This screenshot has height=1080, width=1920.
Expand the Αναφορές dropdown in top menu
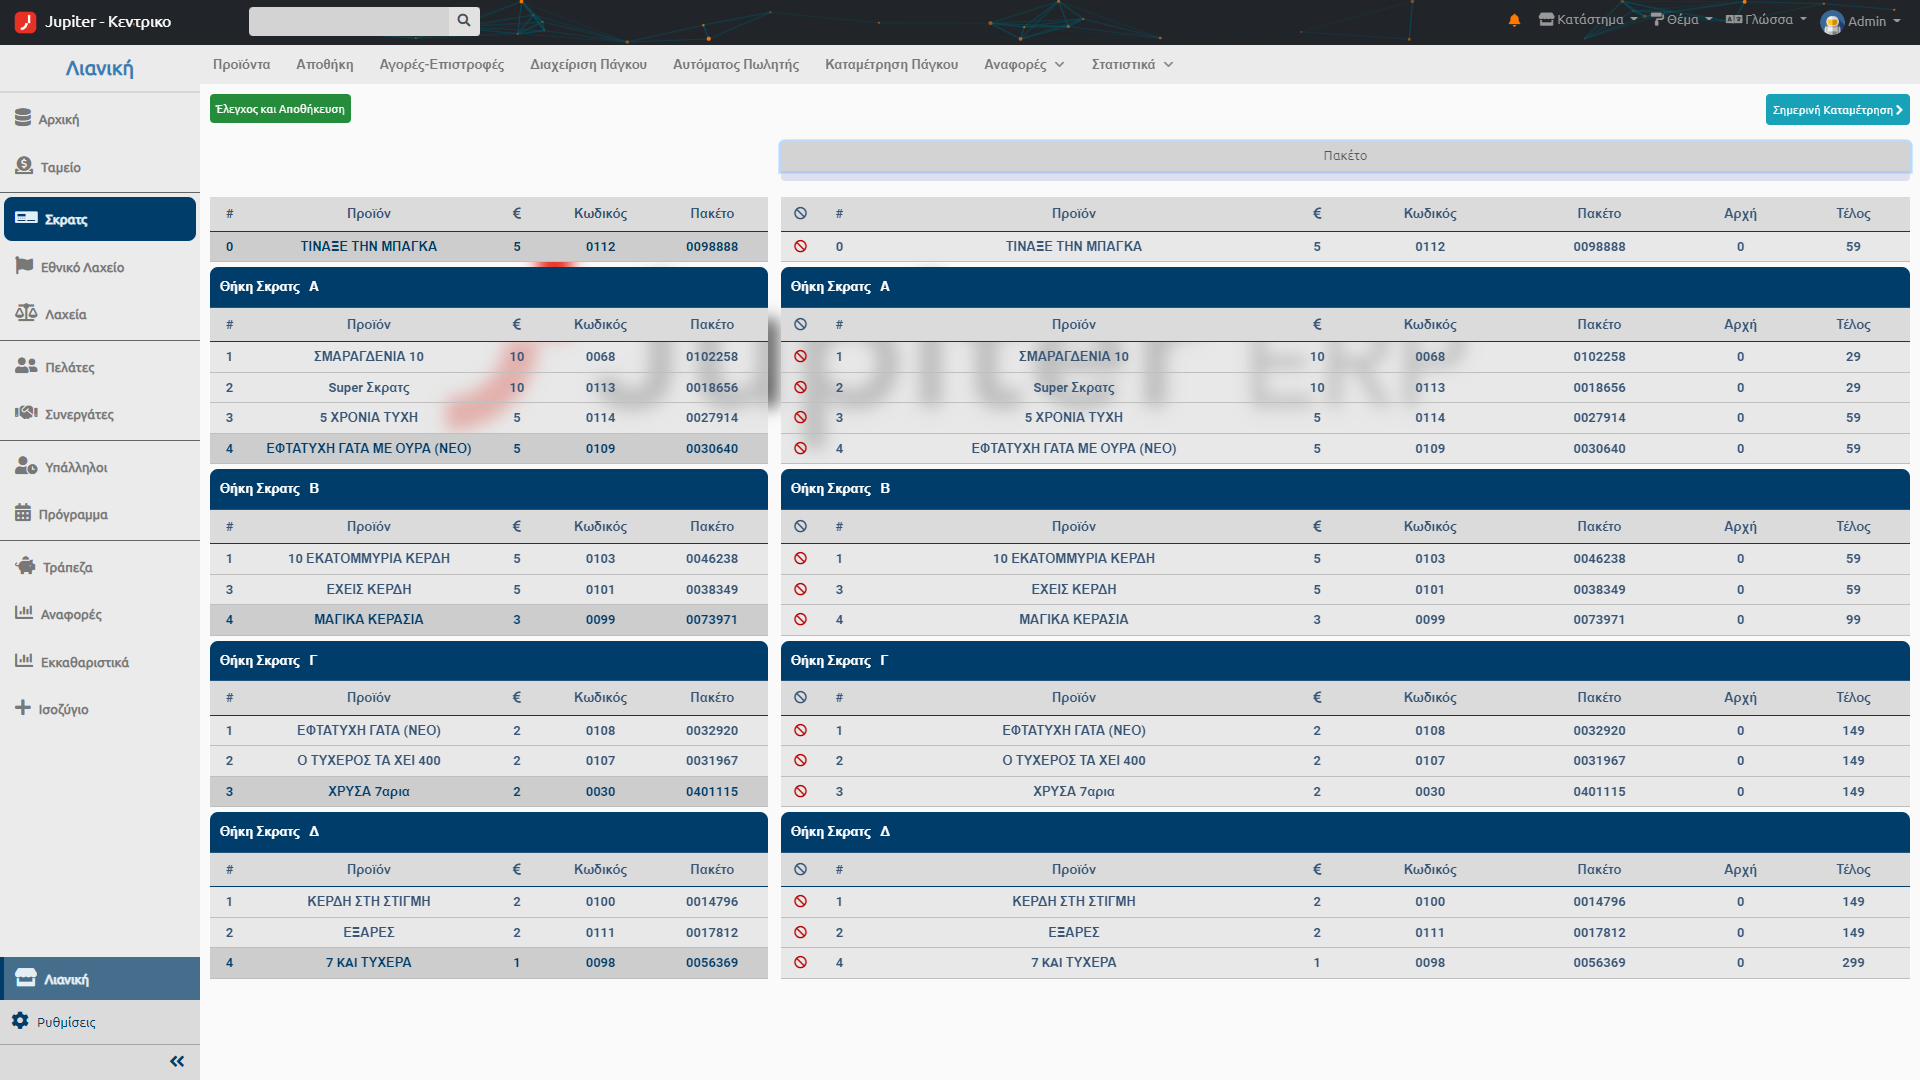point(1024,64)
